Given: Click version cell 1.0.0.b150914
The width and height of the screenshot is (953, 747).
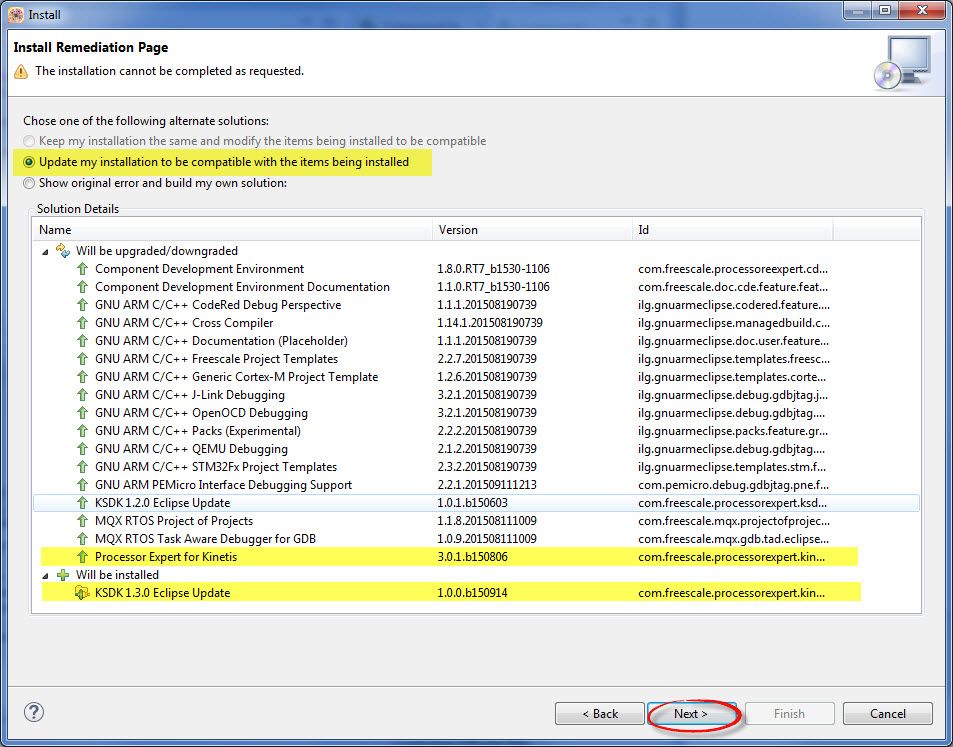Looking at the screenshot, I should pyautogui.click(x=472, y=593).
